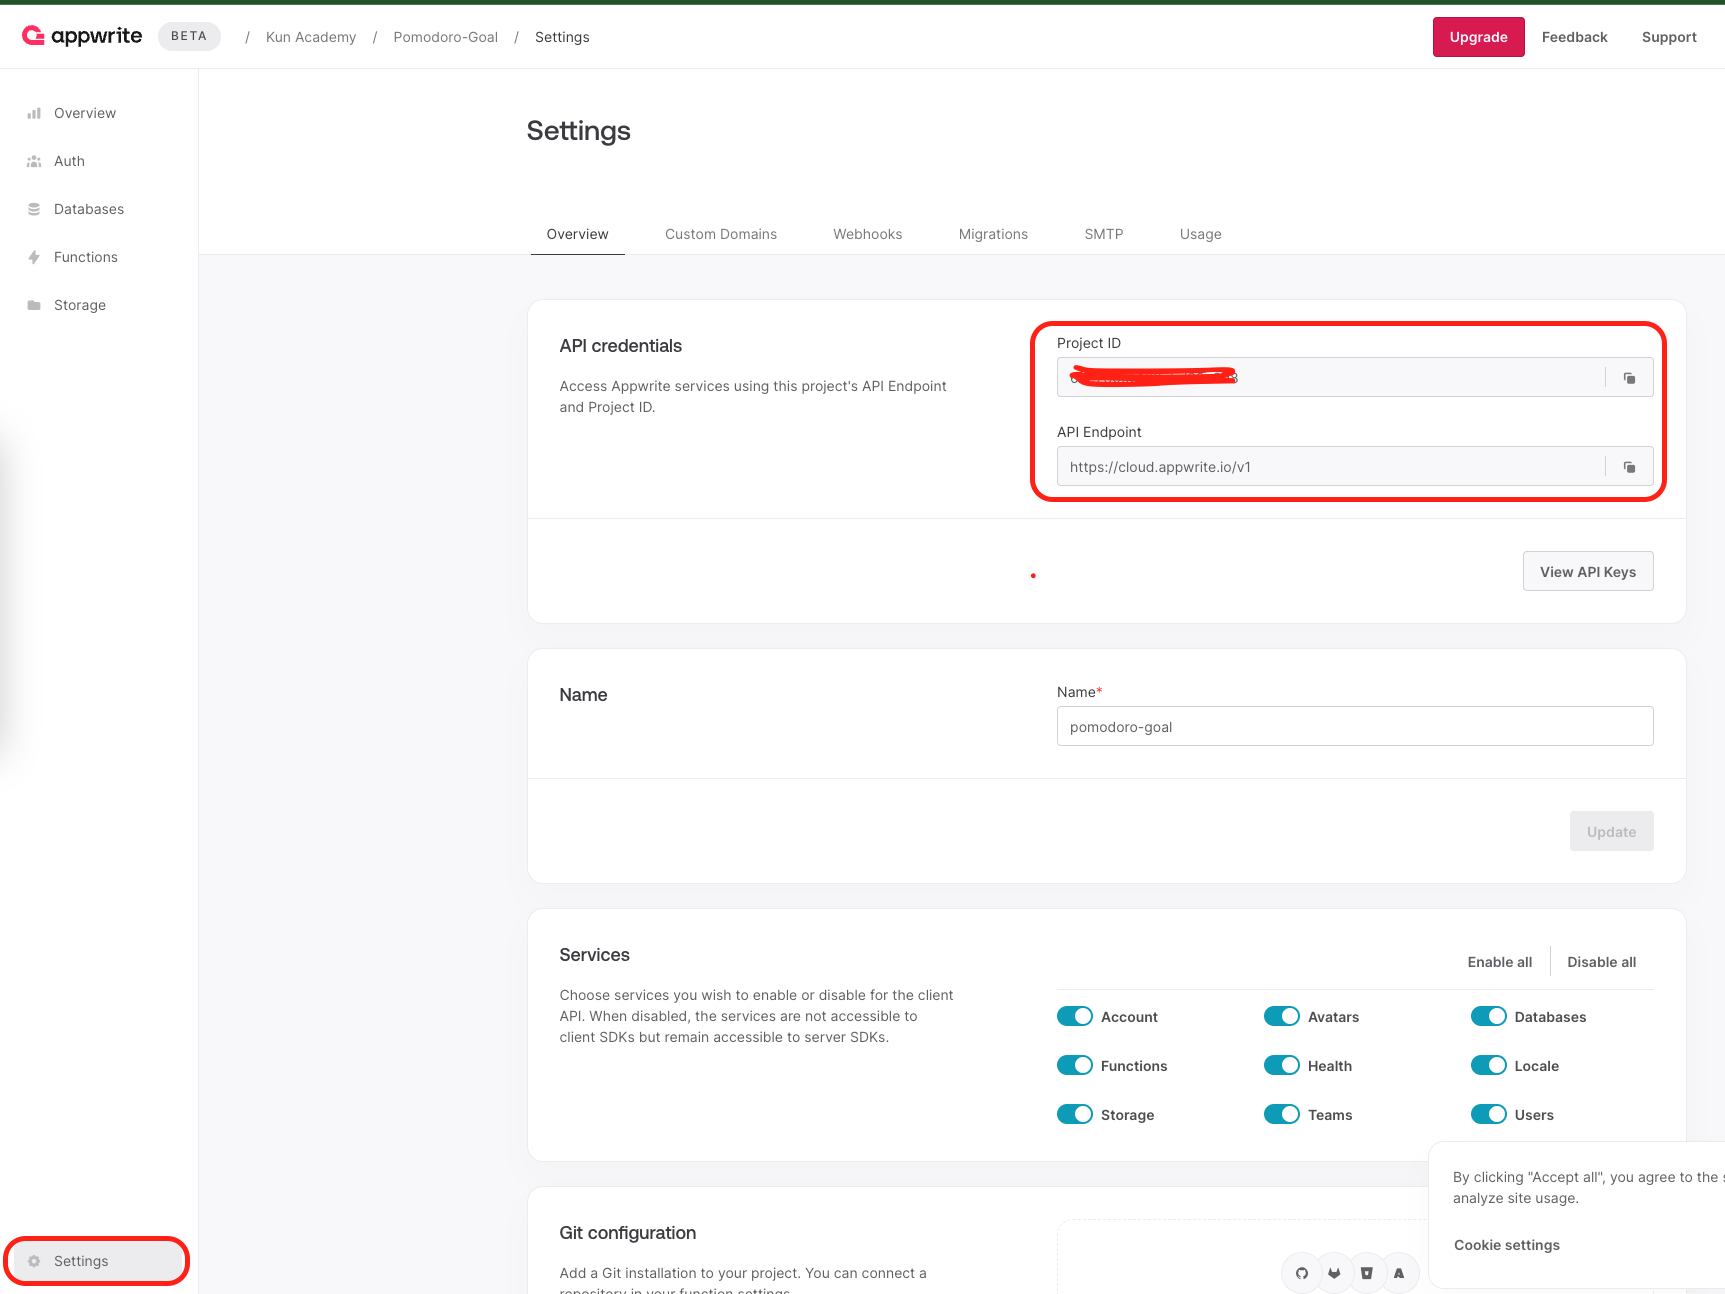Screen dimensions: 1725x1294
Task: Open the Support link in header
Action: pos(1669,37)
